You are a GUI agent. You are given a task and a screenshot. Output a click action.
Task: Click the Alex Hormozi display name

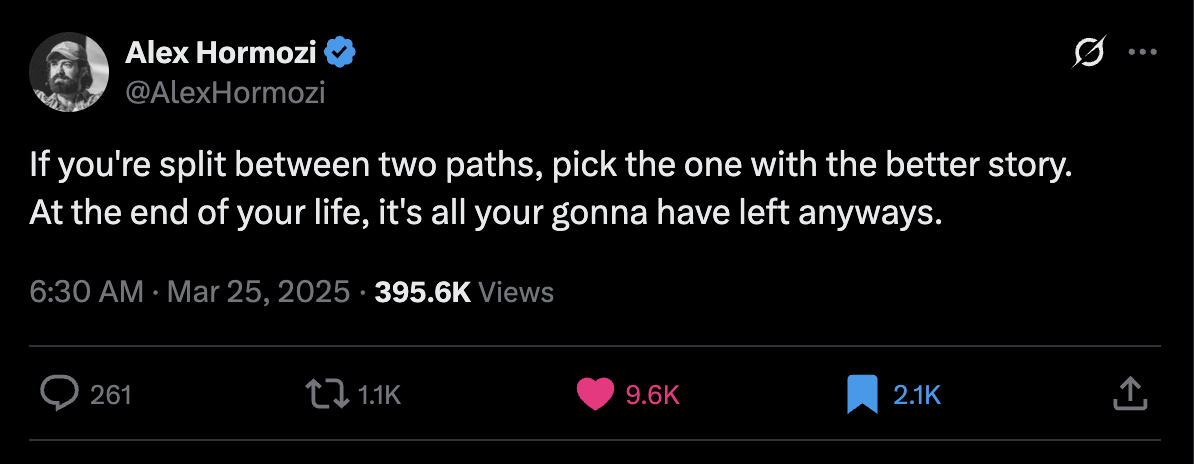point(221,54)
